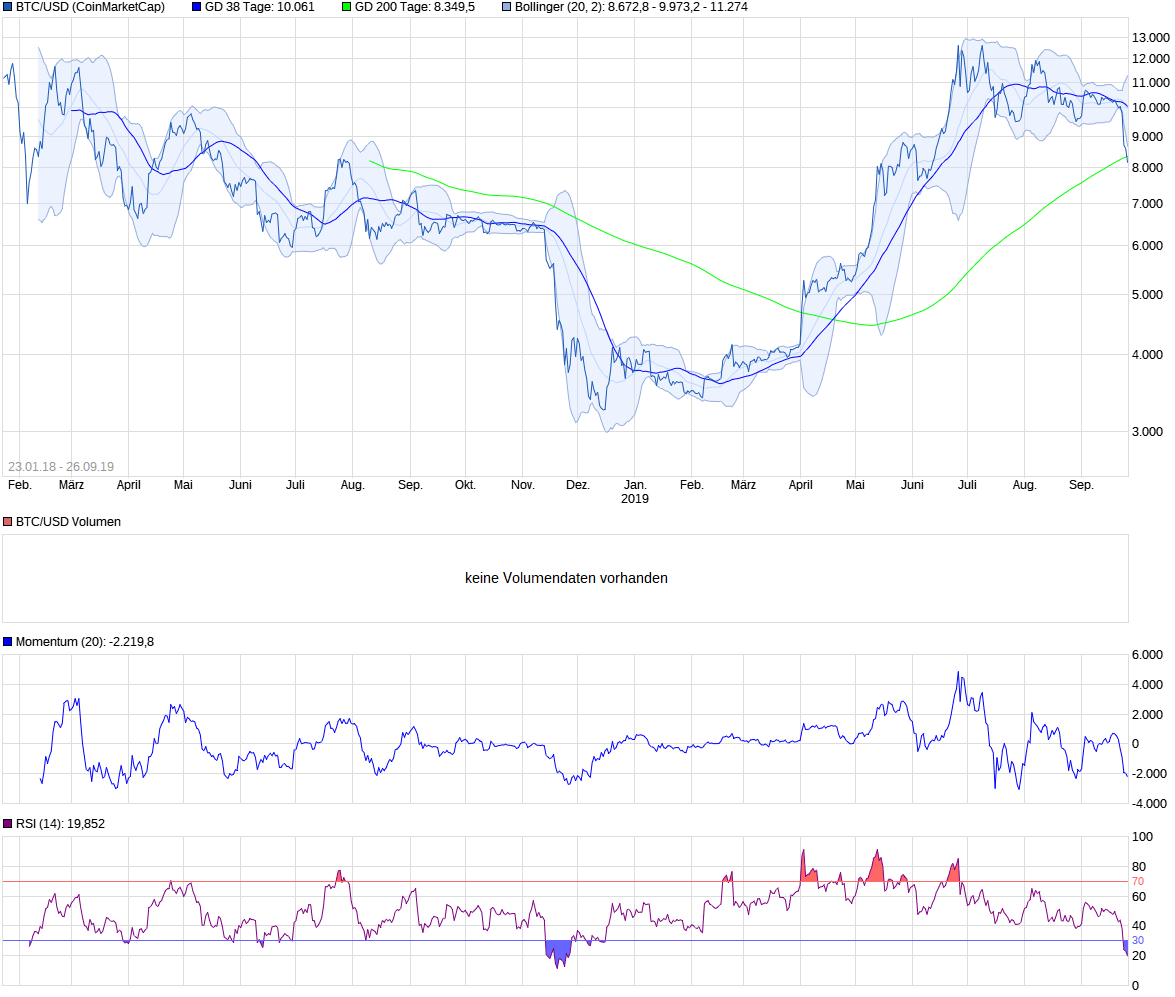This screenshot has width=1175, height=997.
Task: Click the BTC/USD (CoinMarketCap) legend color square
Action: [7, 7]
